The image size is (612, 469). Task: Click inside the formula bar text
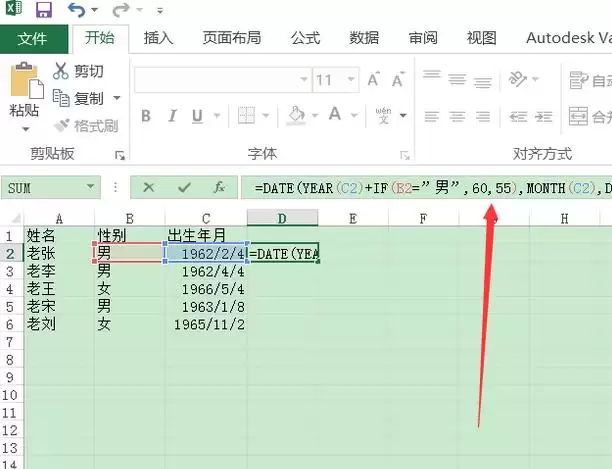[426, 188]
